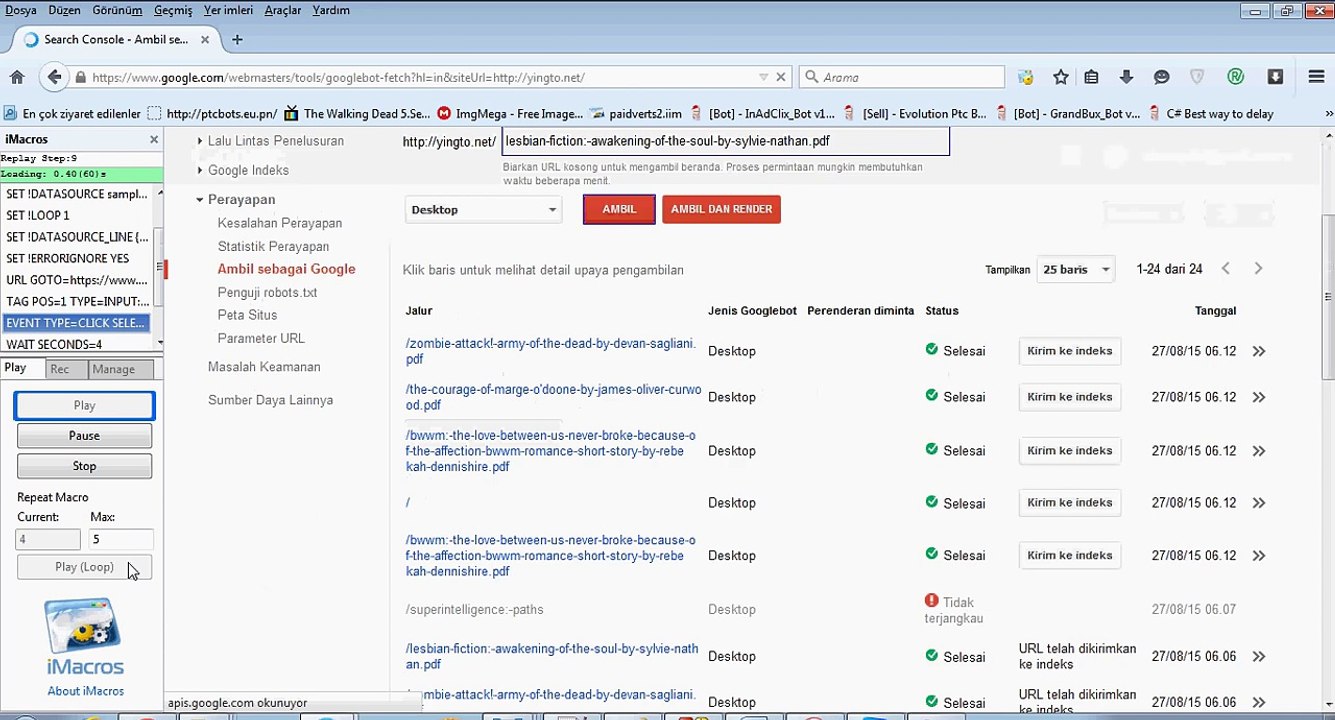This screenshot has width=1335, height=720.
Task: Click the iMacros Pause button
Action: click(84, 436)
